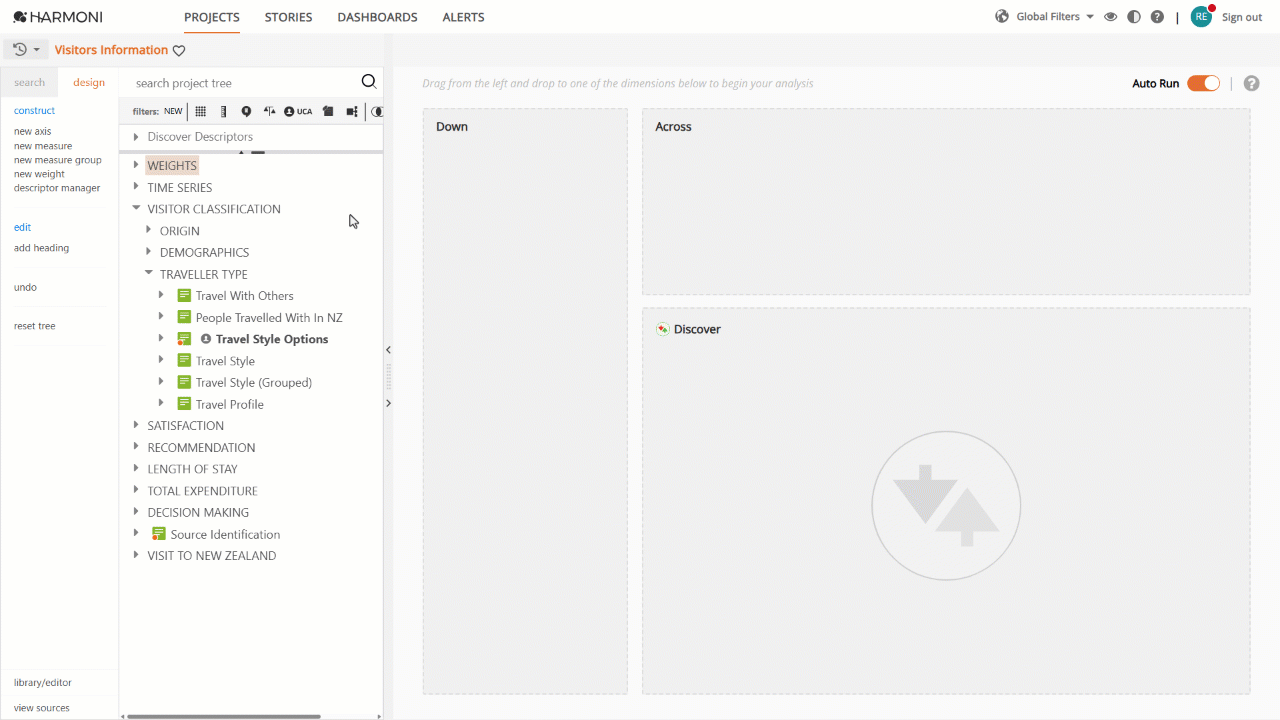Click view sources
This screenshot has height=720, width=1280.
42,708
